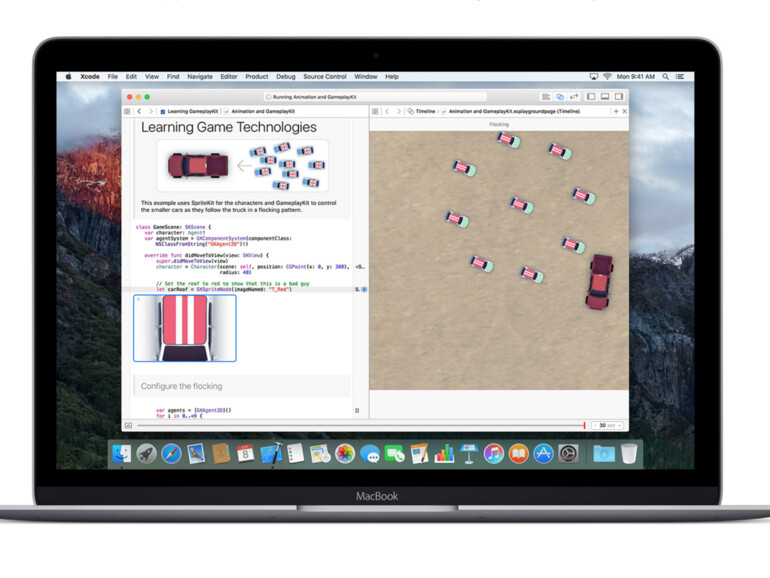The height and width of the screenshot is (578, 770).
Task: Click the quick look result beside agents line
Action: (x=357, y=411)
